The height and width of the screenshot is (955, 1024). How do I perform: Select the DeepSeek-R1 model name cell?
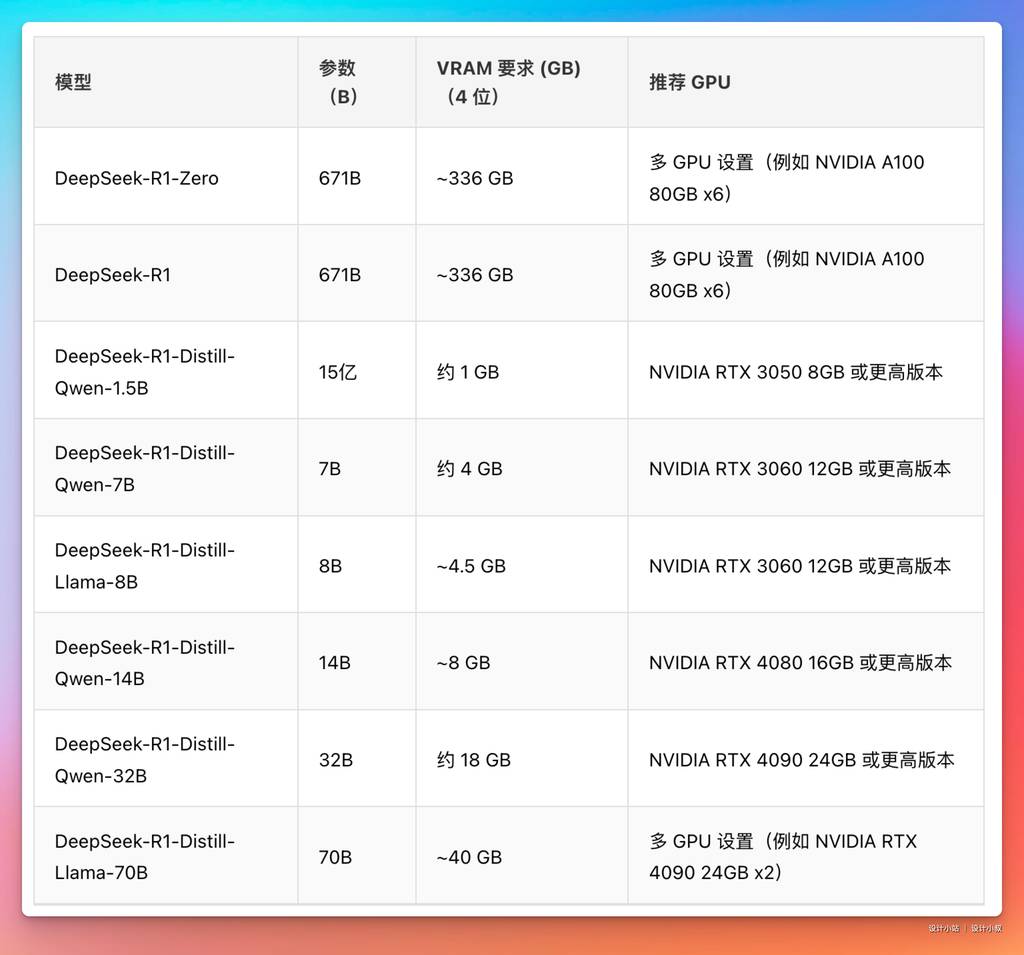coord(113,274)
